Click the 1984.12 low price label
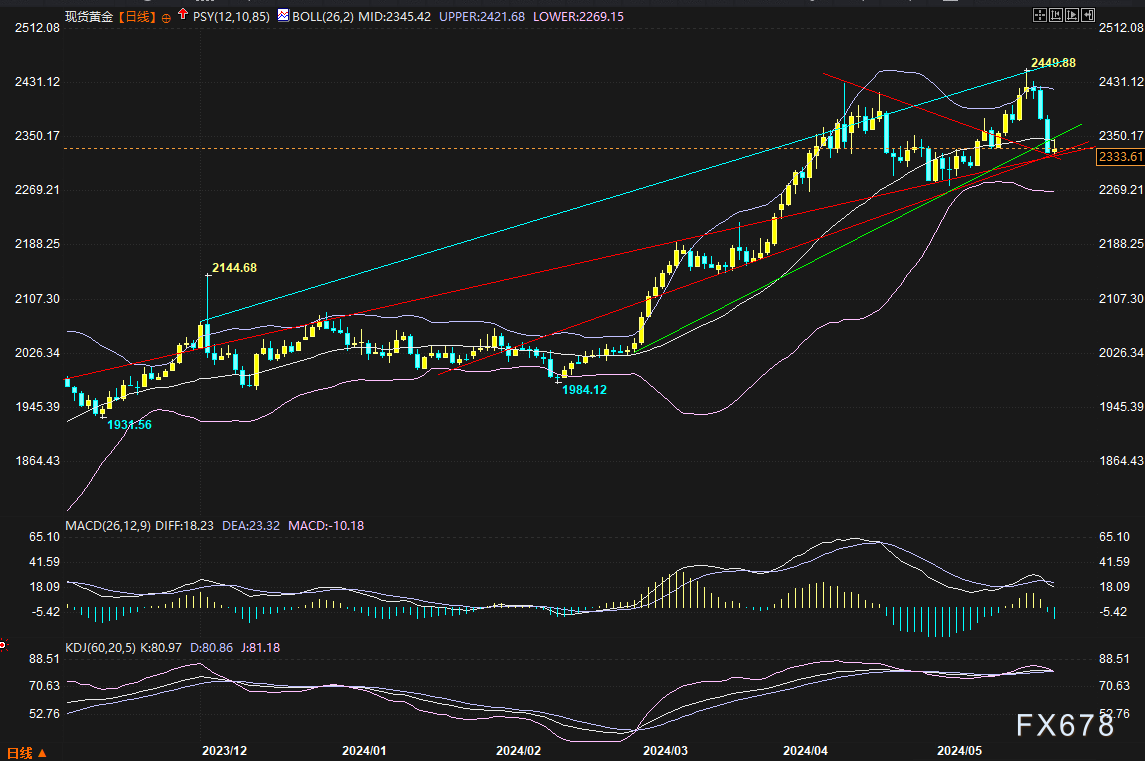1145x761 pixels. 583,390
